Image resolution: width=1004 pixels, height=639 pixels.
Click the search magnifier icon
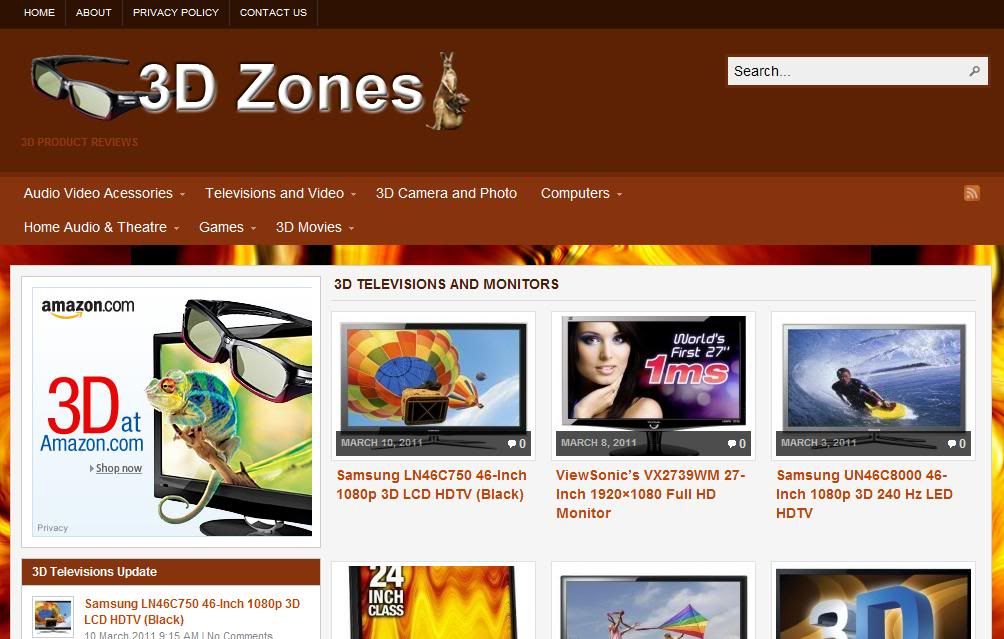pyautogui.click(x=974, y=71)
